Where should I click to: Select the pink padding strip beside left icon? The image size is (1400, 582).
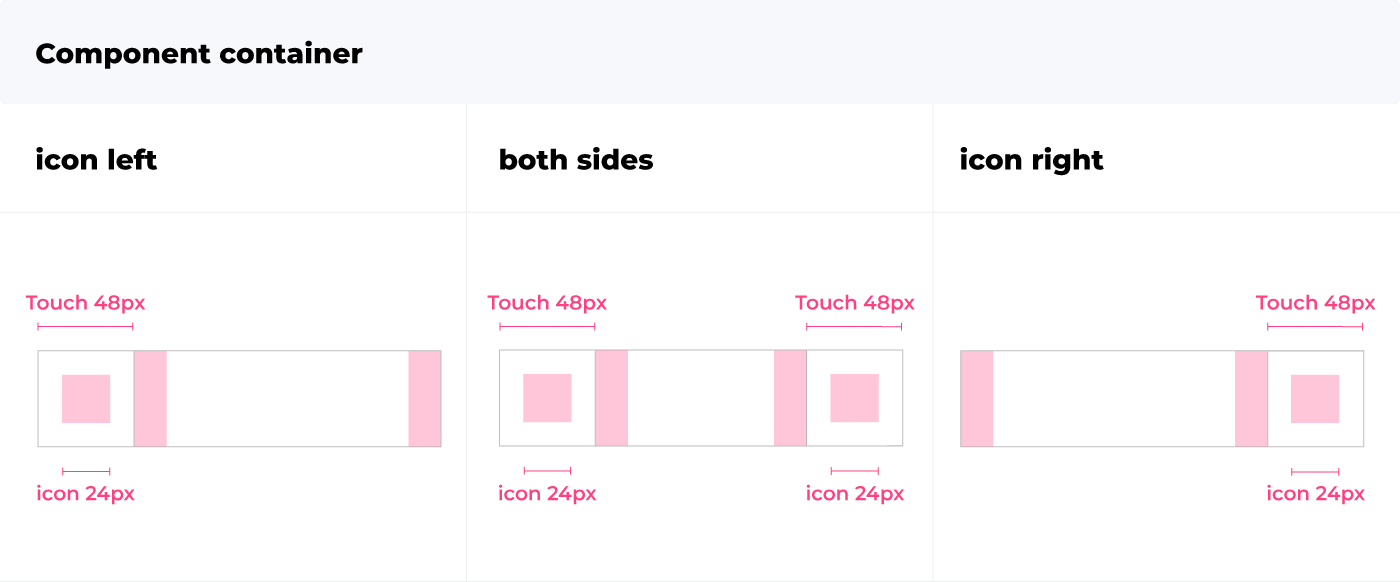(x=150, y=398)
